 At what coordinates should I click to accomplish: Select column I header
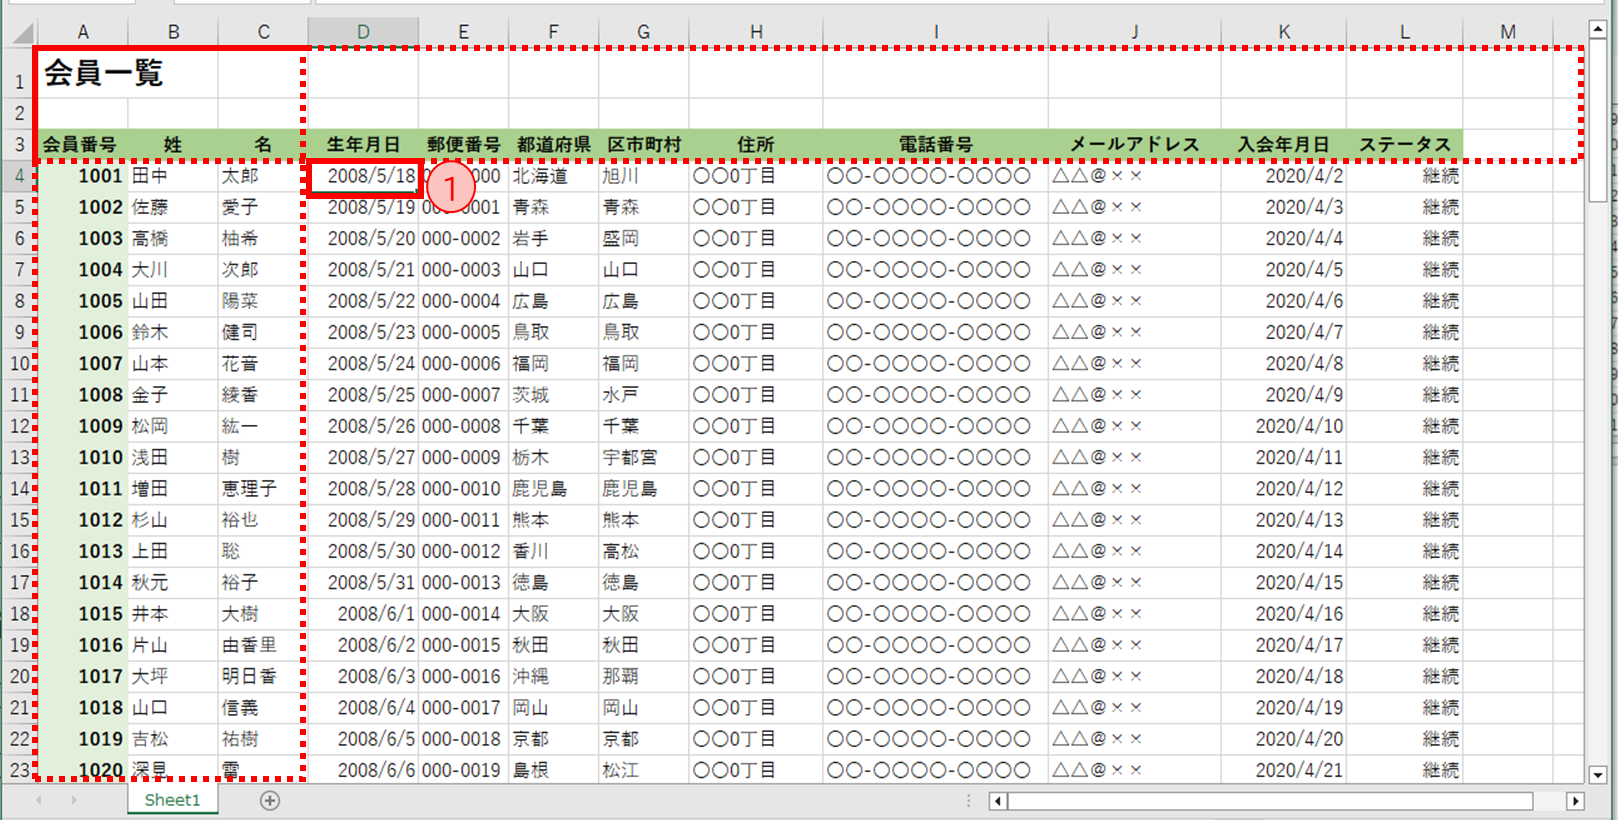click(936, 32)
